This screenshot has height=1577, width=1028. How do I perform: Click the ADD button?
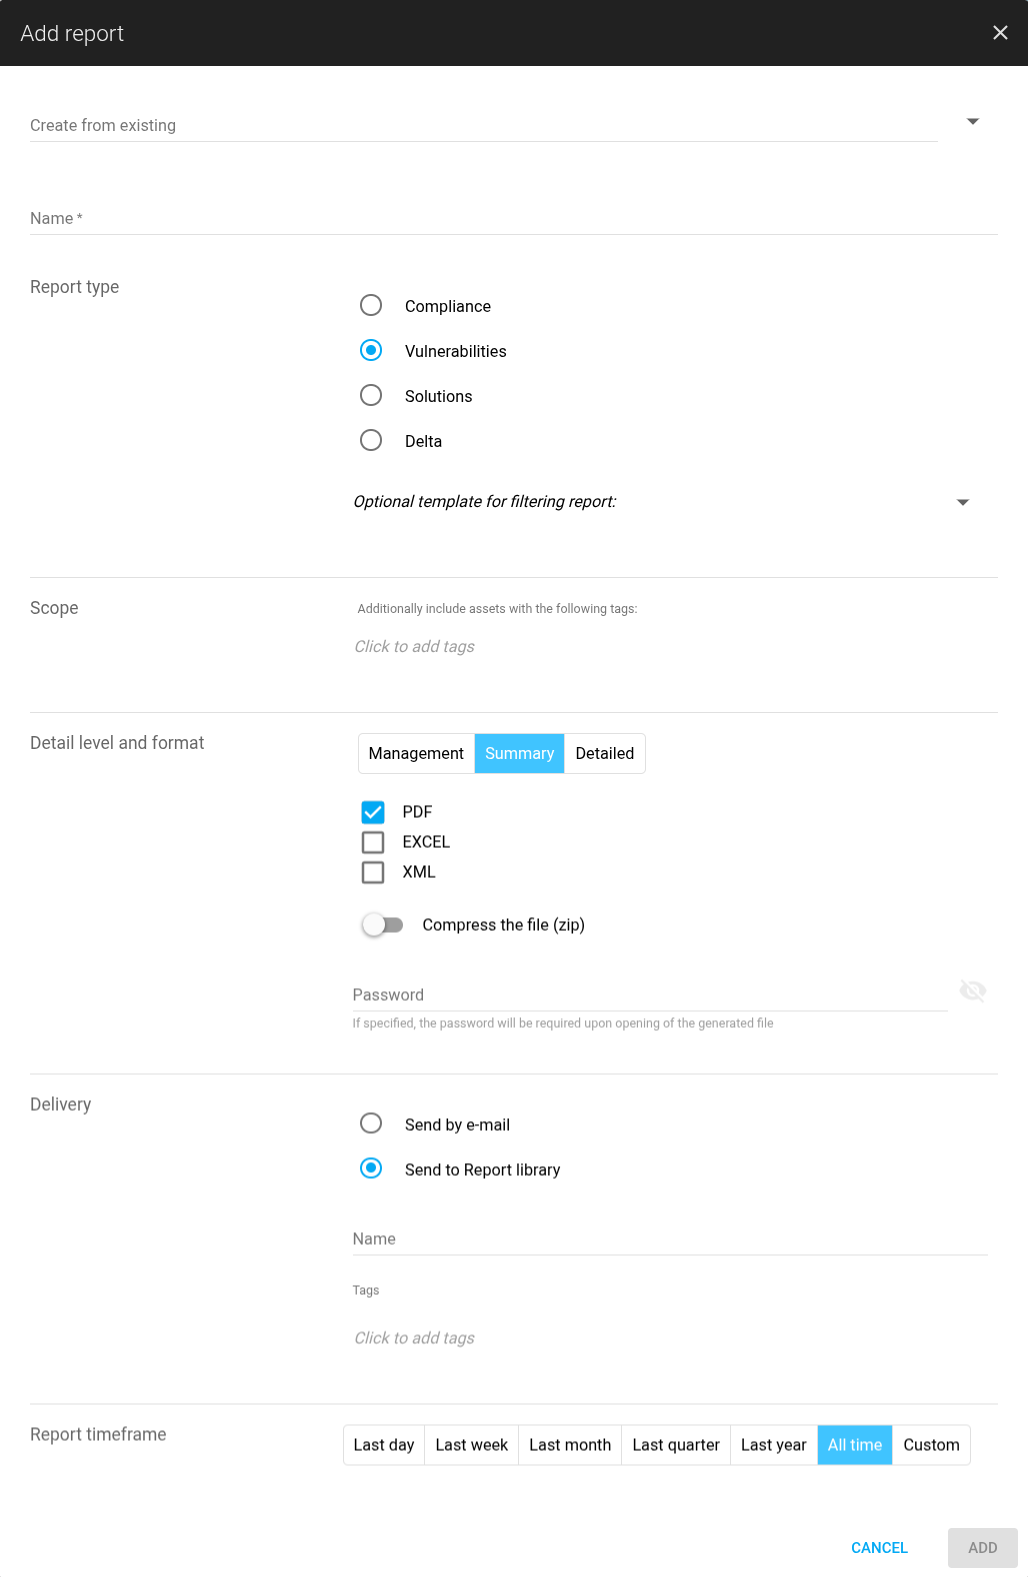(981, 1547)
